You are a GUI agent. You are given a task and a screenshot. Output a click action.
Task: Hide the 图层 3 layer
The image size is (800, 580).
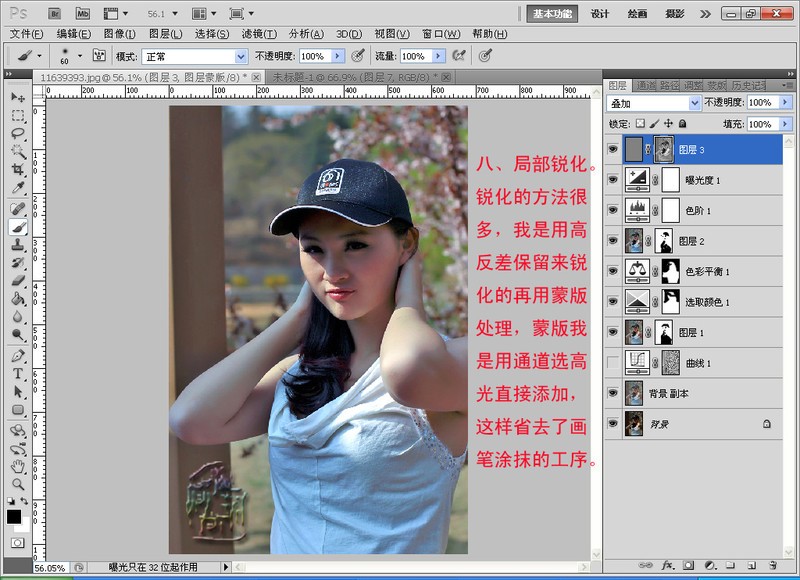[614, 148]
